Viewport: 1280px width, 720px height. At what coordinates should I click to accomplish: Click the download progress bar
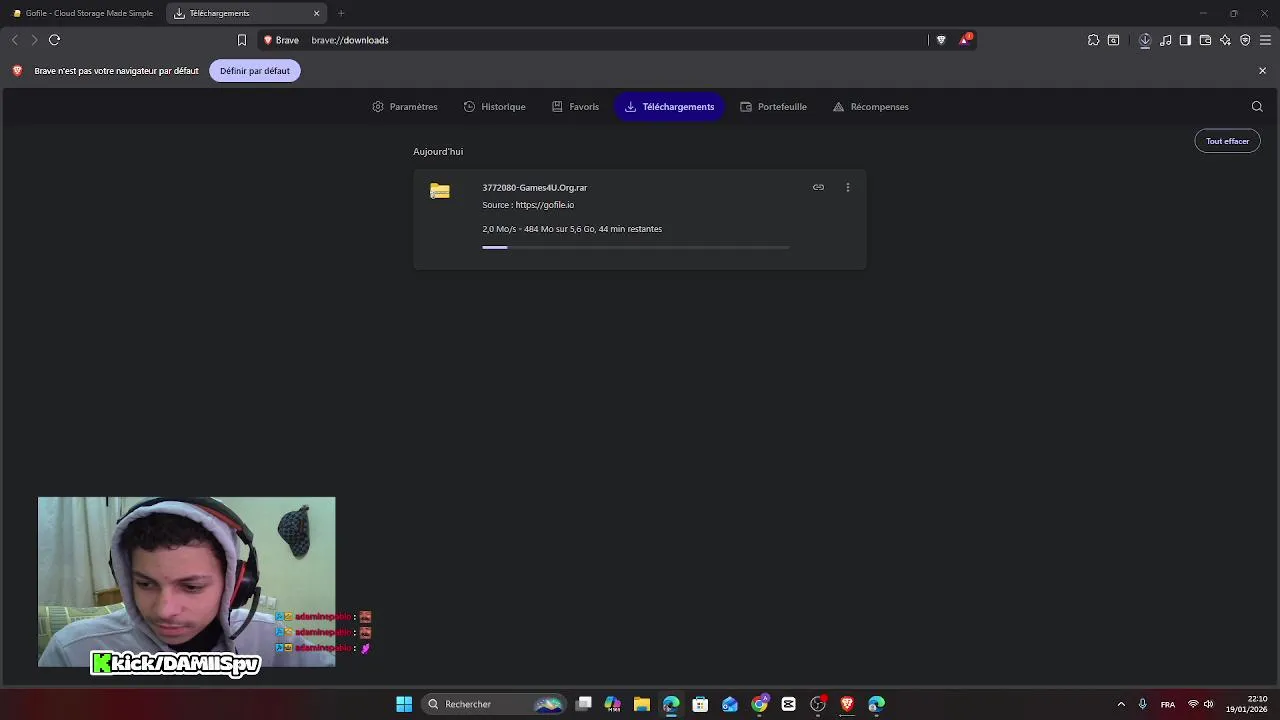(x=636, y=247)
